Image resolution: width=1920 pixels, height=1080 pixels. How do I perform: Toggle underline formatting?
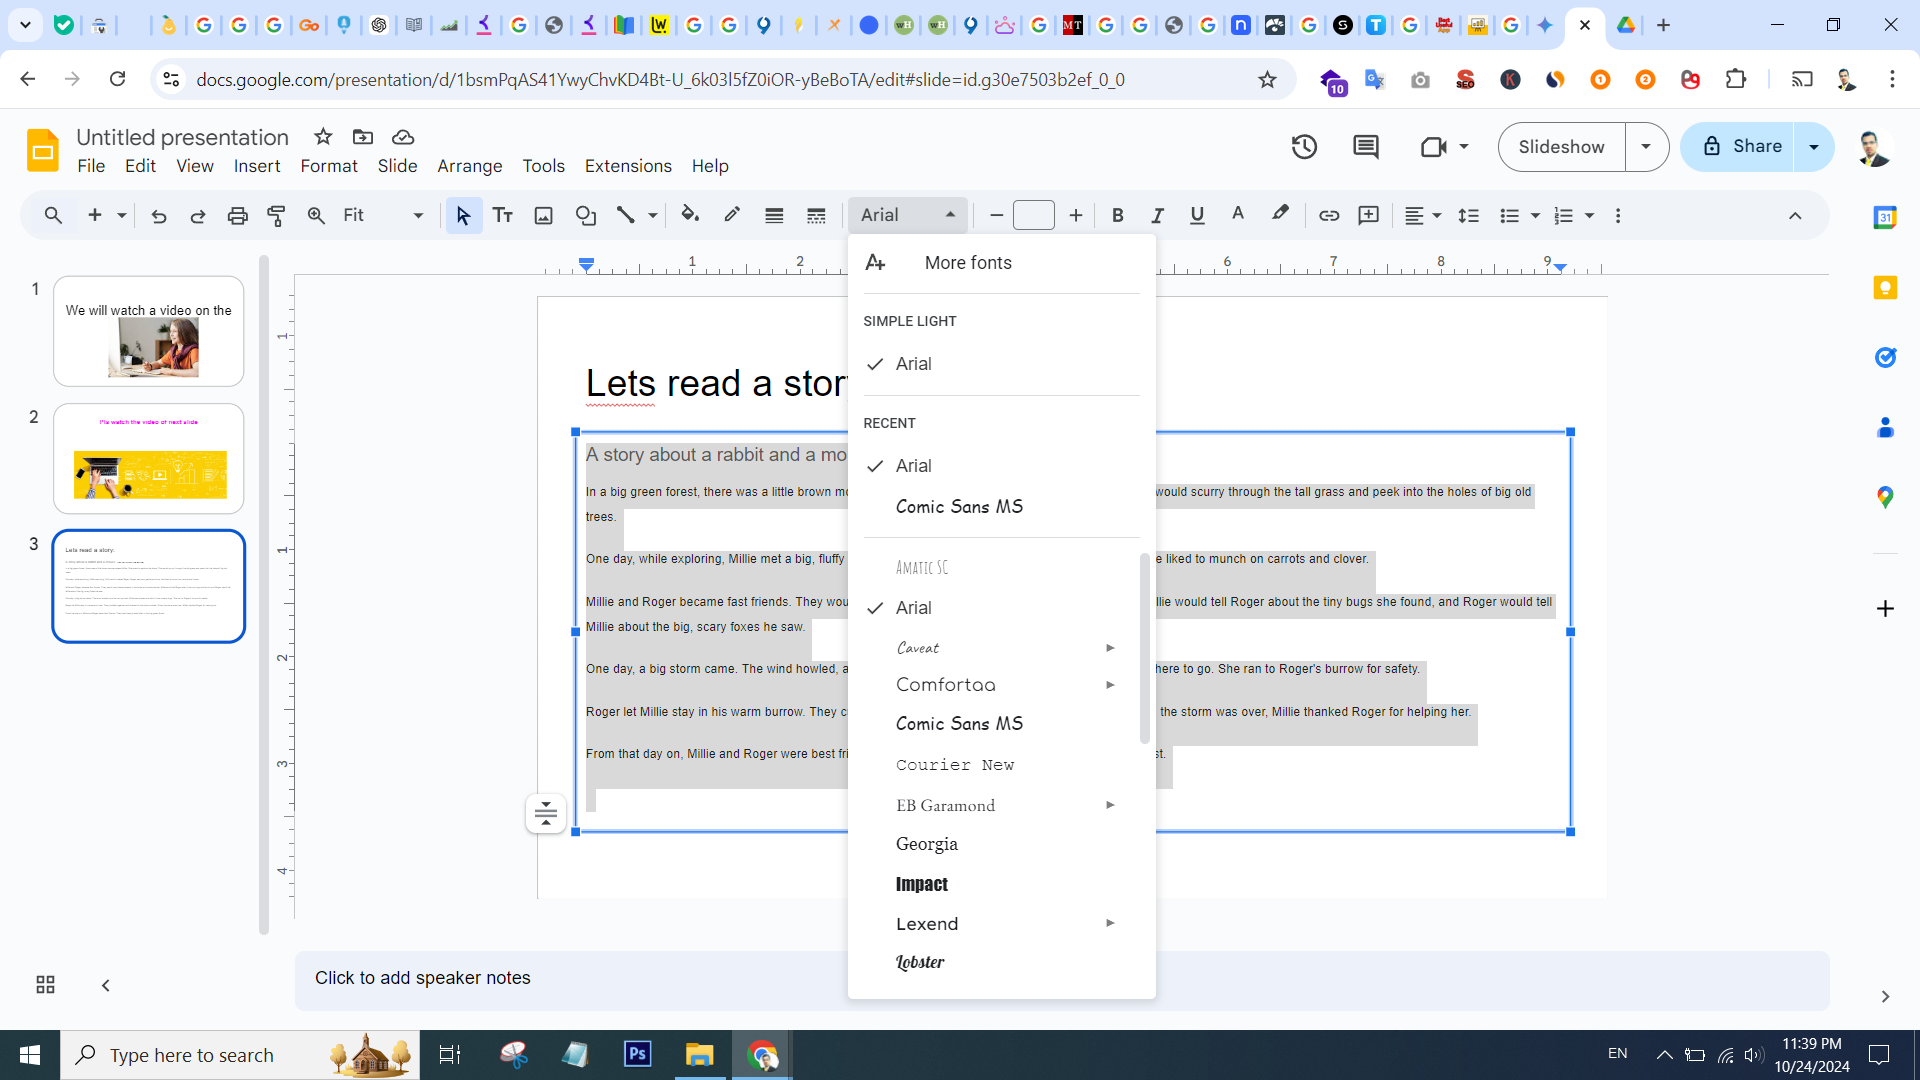[x=1197, y=215]
